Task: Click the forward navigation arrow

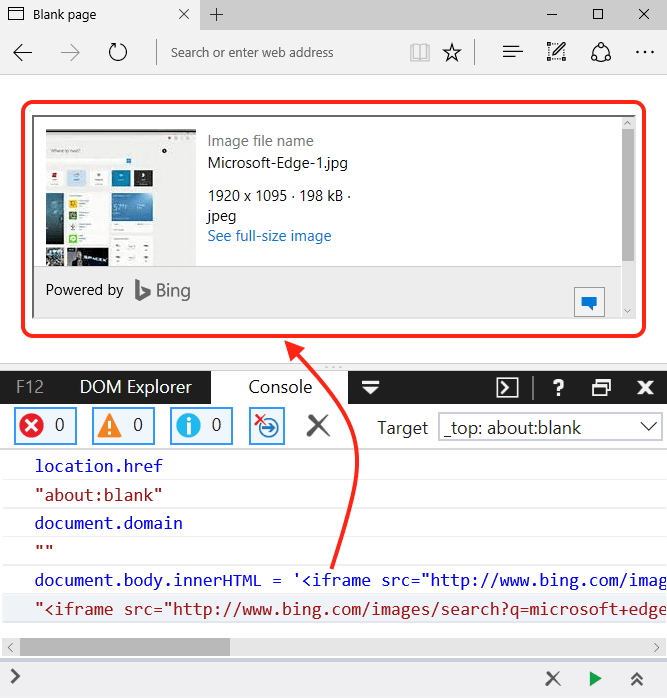Action: (70, 53)
